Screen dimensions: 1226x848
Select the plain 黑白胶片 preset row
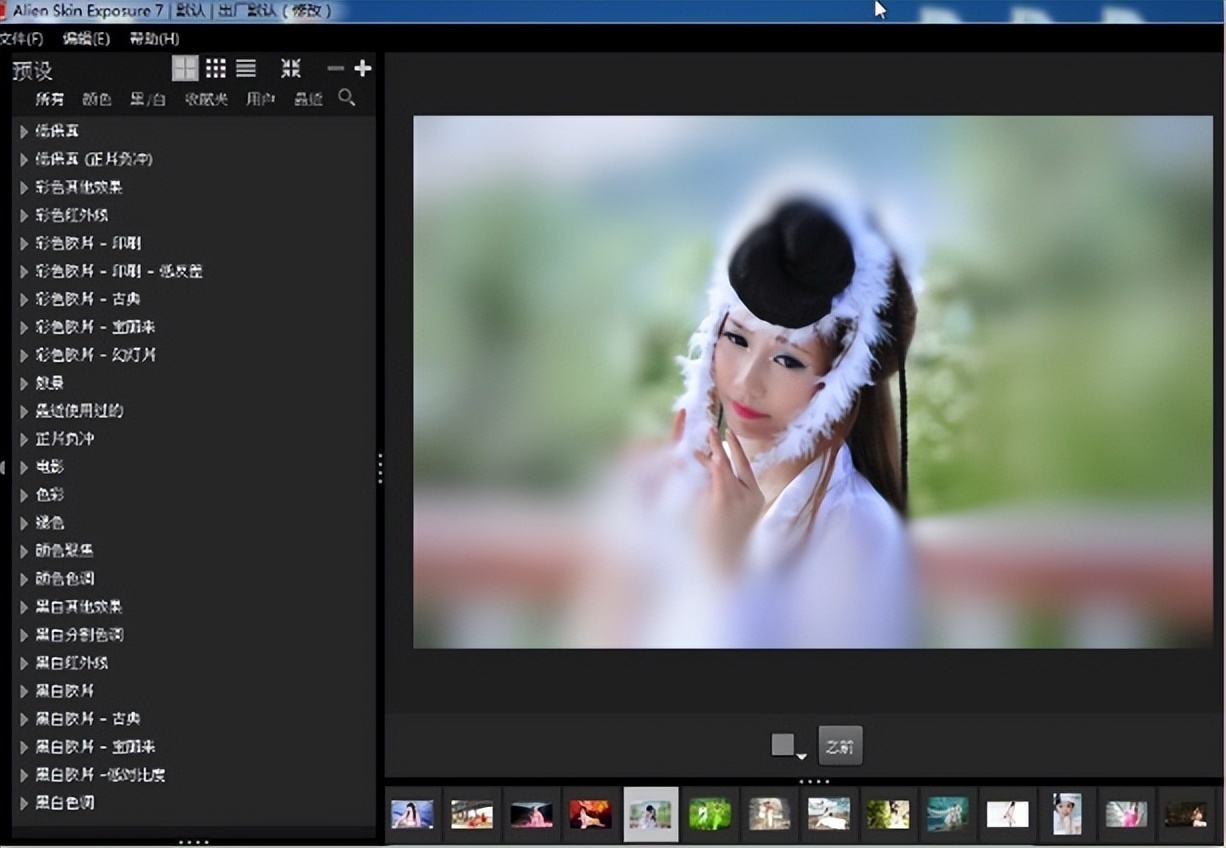[194, 691]
